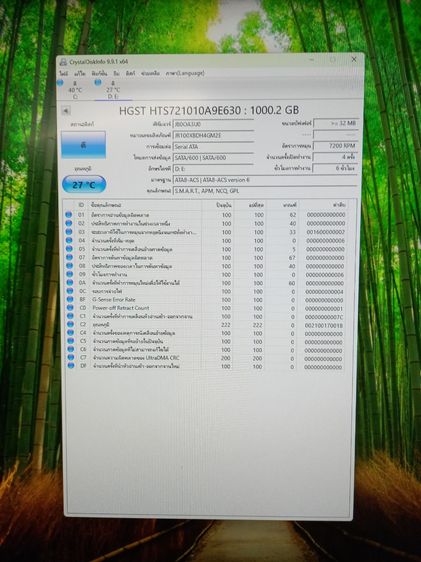The image size is (421, 562).
Task: Click the SATA/600 | SATA/600 transfer mode field
Action: click(213, 158)
